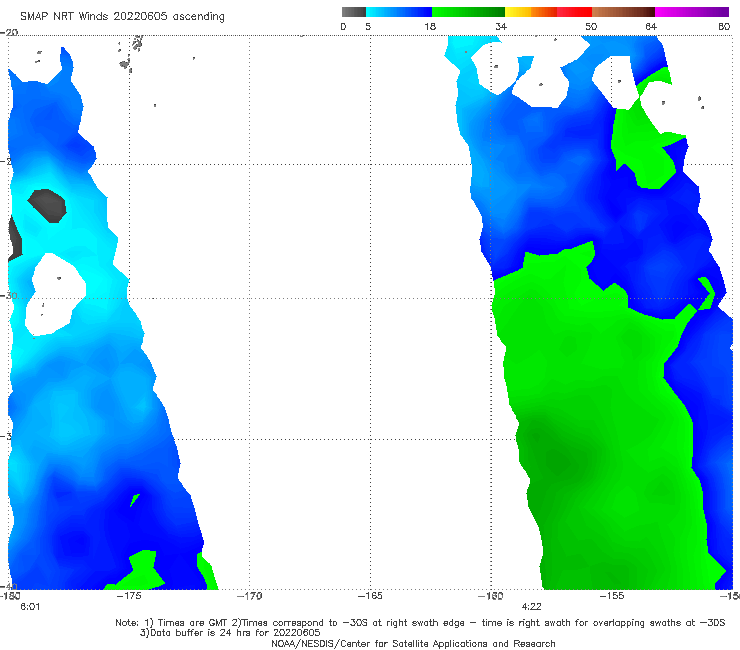Click the '-160' longitude axis label
Image resolution: width=740 pixels, height=650 pixels.
point(491,596)
